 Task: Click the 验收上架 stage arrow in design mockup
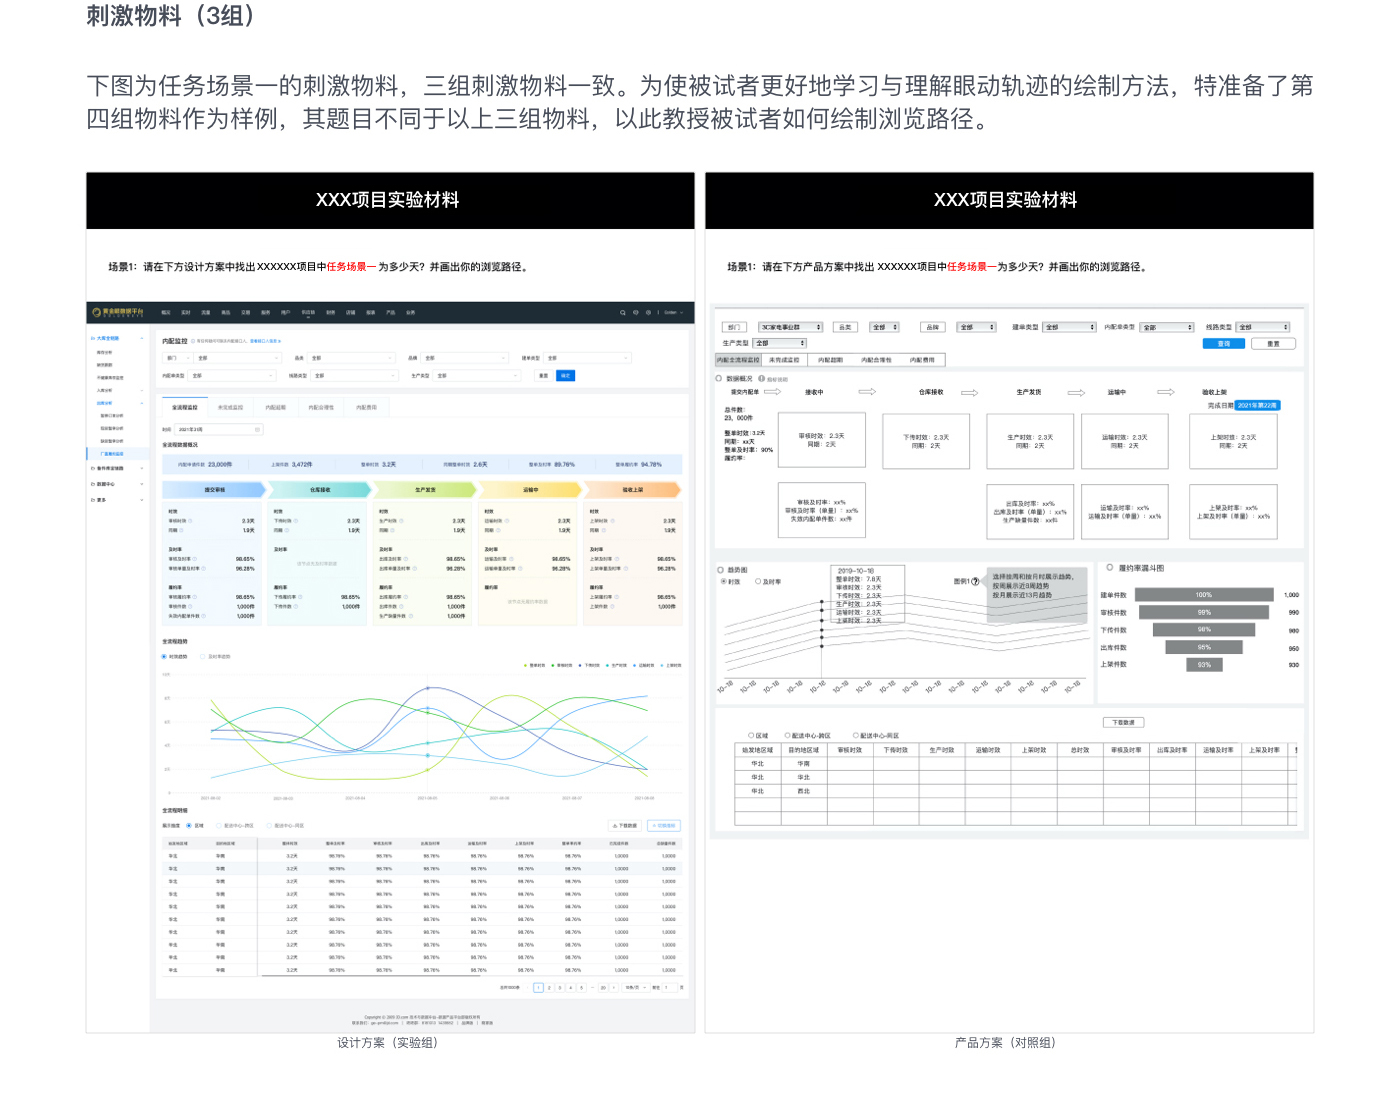tap(632, 490)
